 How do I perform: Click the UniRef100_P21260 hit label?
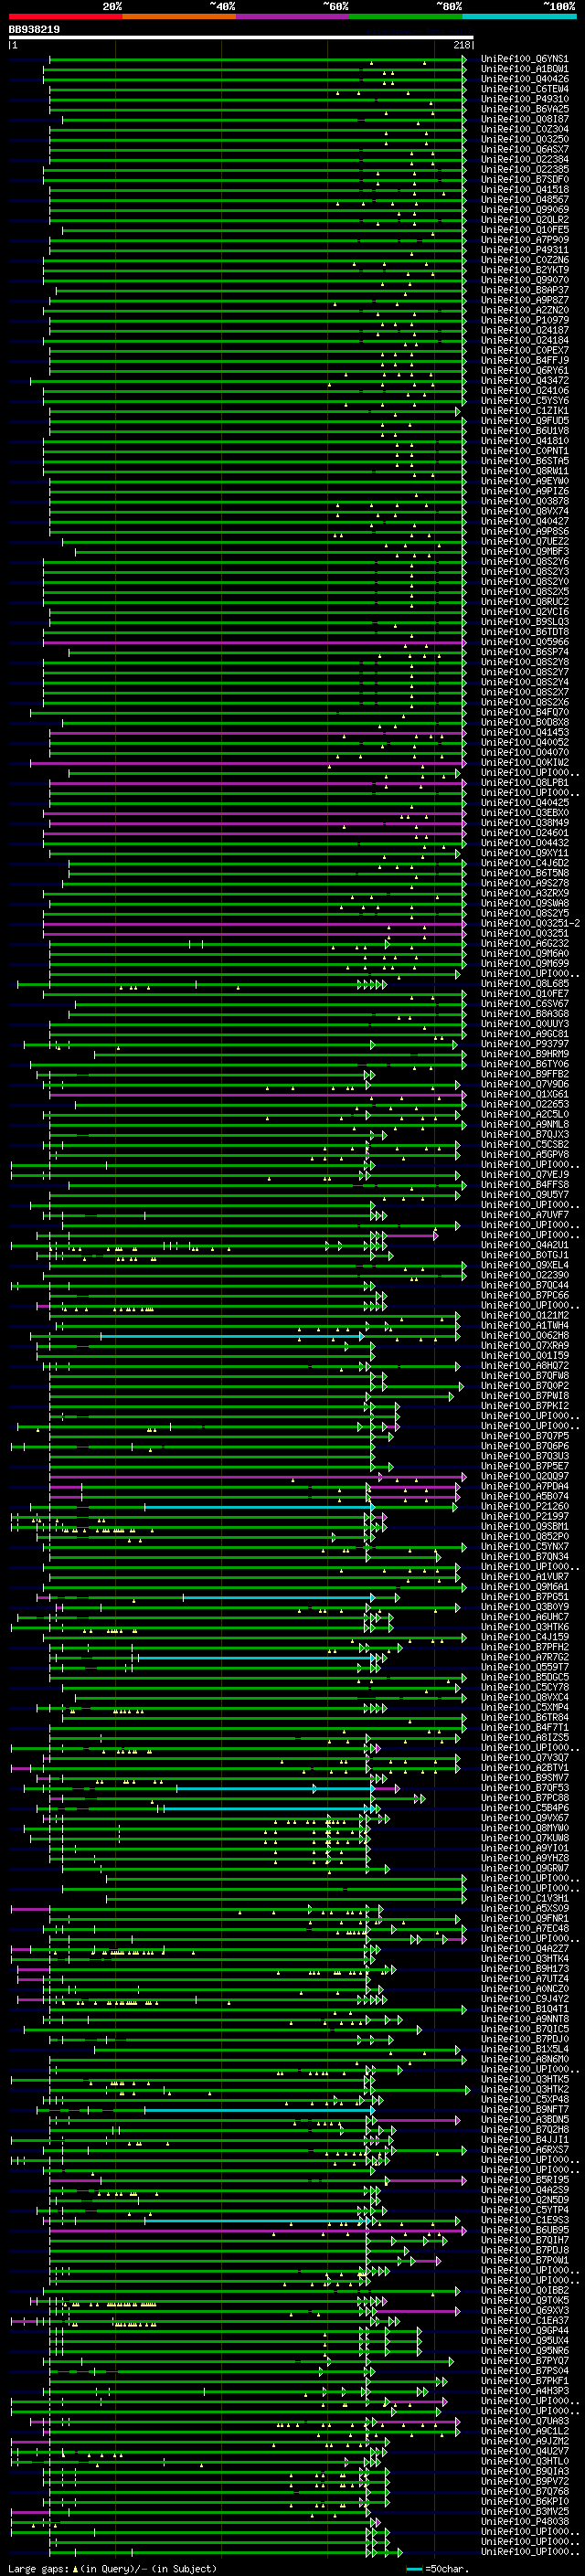pyautogui.click(x=524, y=1507)
